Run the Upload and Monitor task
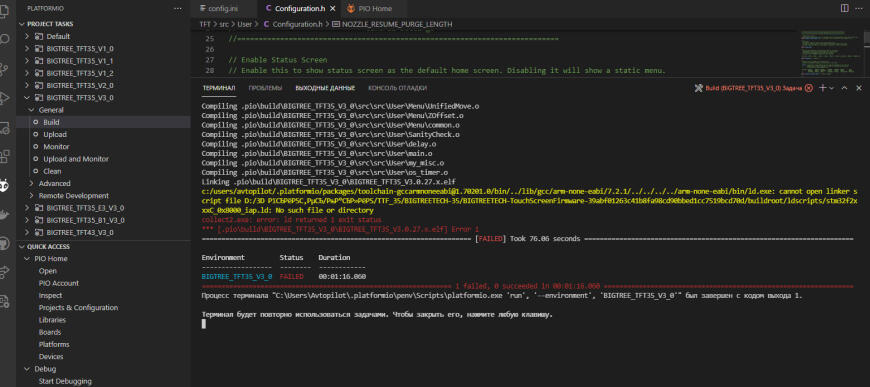Screen dimensions: 870x387 click(76, 159)
